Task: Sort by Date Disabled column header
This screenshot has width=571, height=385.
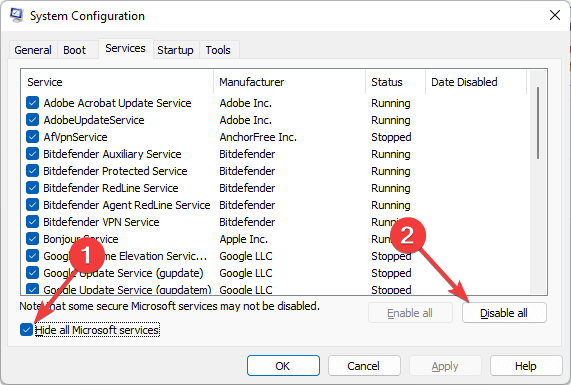Action: (x=476, y=82)
